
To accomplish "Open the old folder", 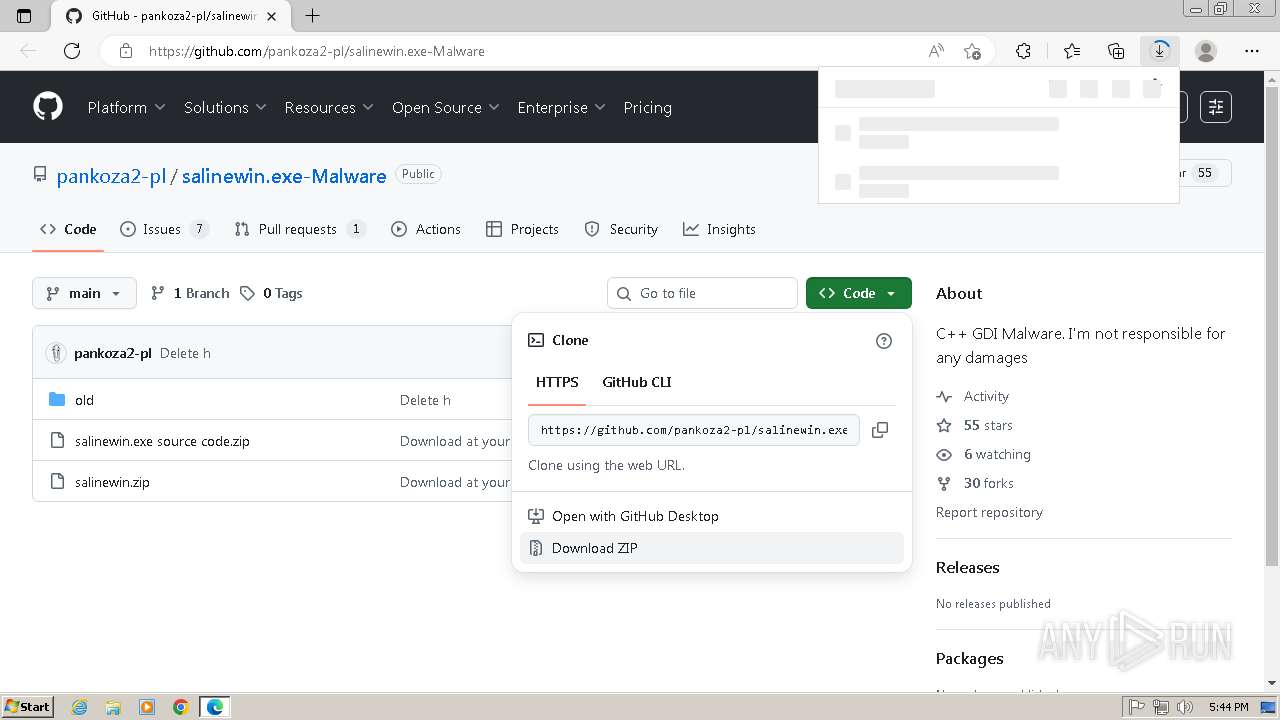I will coord(84,400).
